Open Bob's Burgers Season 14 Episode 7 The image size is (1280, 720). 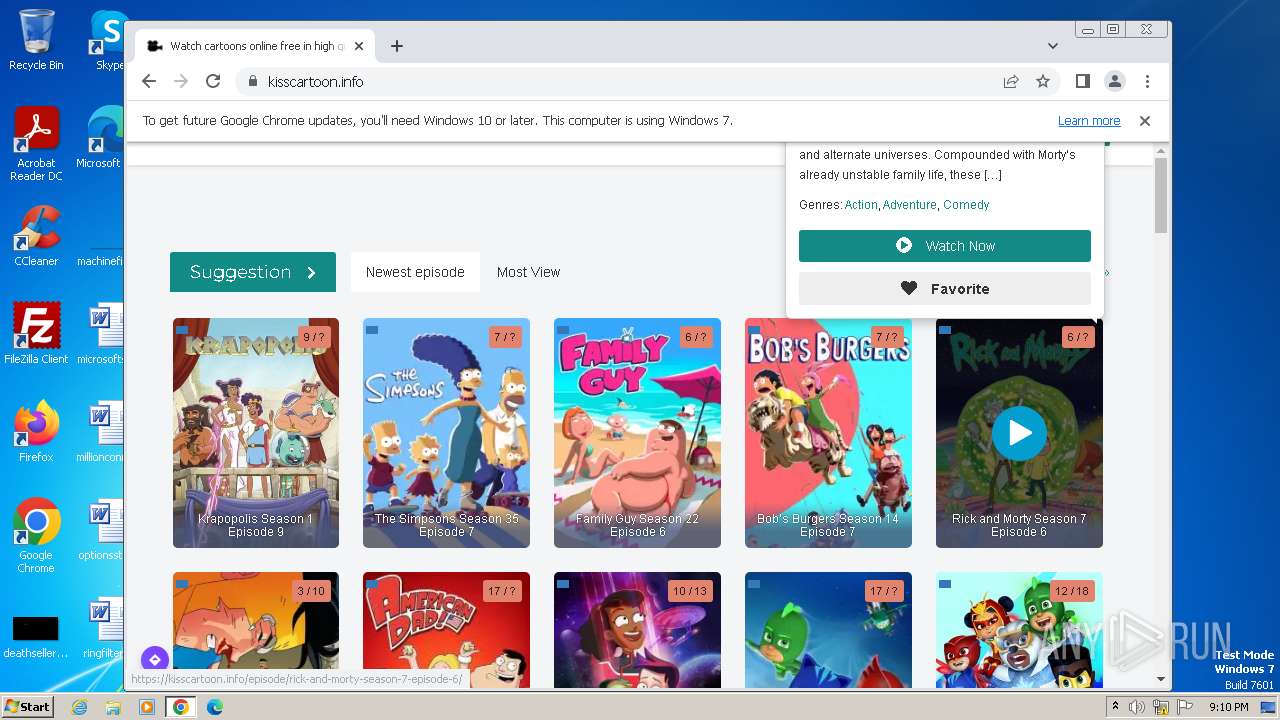[x=828, y=433]
